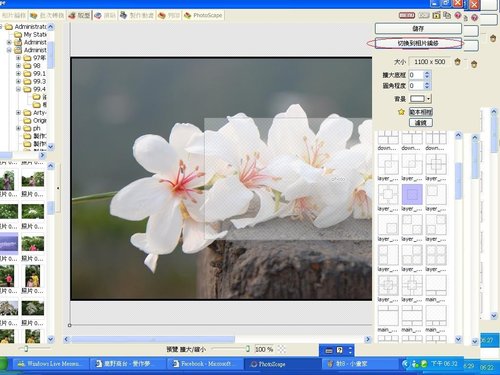Click the 濾鏡 button
The width and height of the screenshot is (500, 375).
click(421, 123)
